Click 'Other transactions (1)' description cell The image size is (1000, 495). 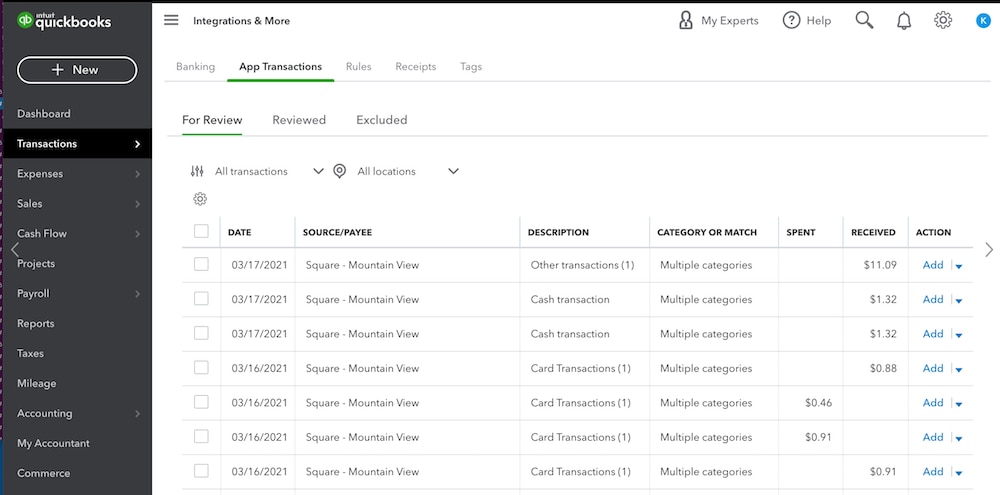pos(582,265)
